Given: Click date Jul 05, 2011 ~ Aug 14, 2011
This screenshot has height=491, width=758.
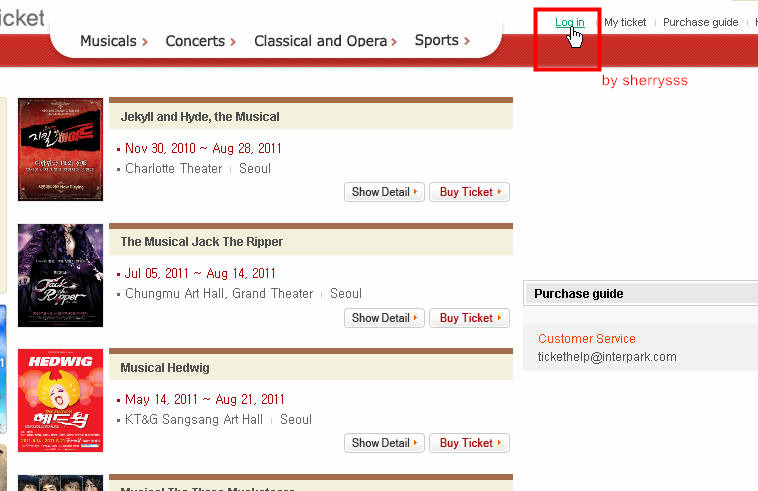Looking at the screenshot, I should pos(200,274).
